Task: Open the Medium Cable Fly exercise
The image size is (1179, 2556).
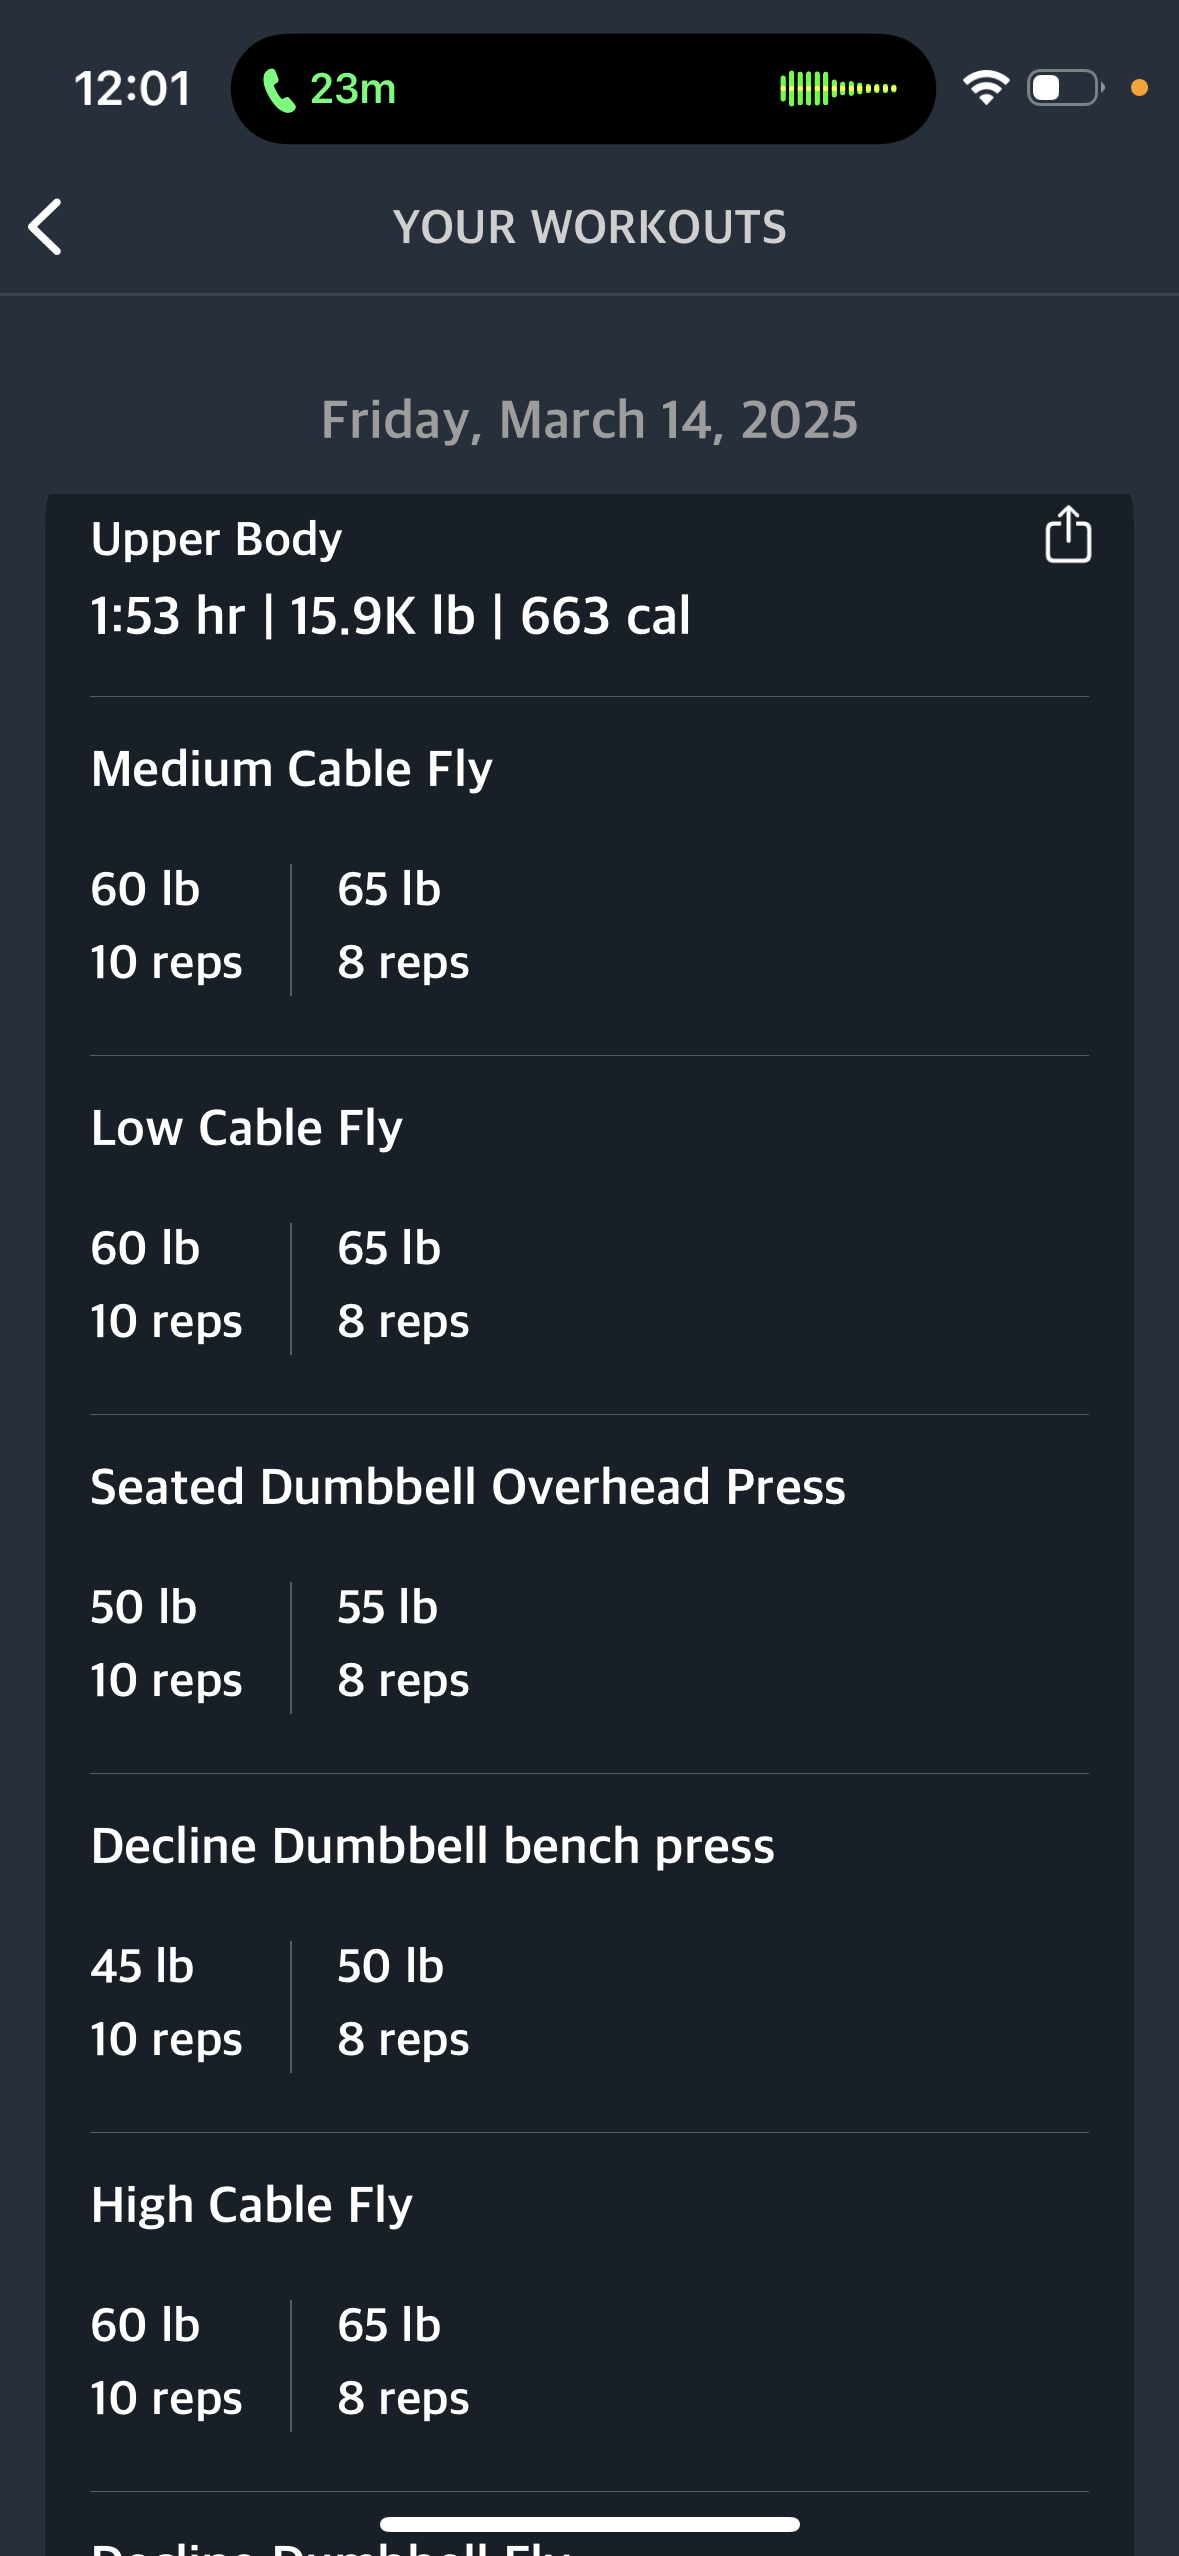Action: [291, 769]
